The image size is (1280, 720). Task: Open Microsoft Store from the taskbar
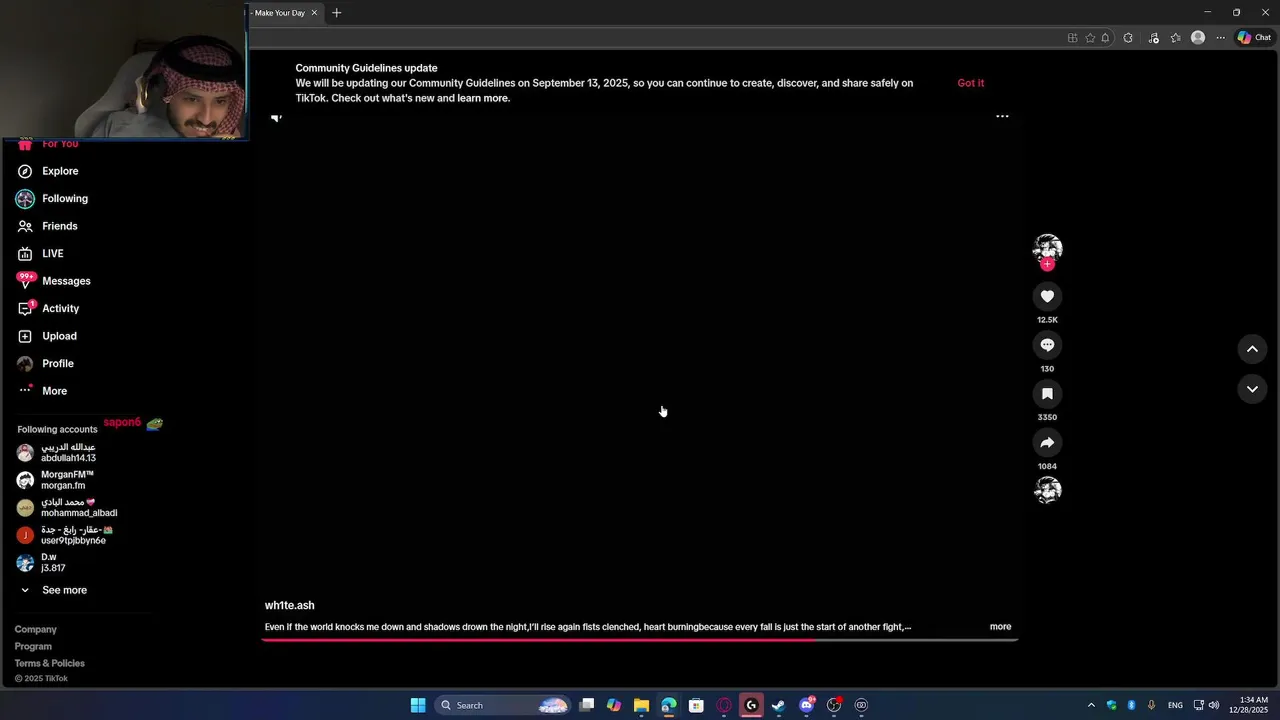click(x=696, y=705)
